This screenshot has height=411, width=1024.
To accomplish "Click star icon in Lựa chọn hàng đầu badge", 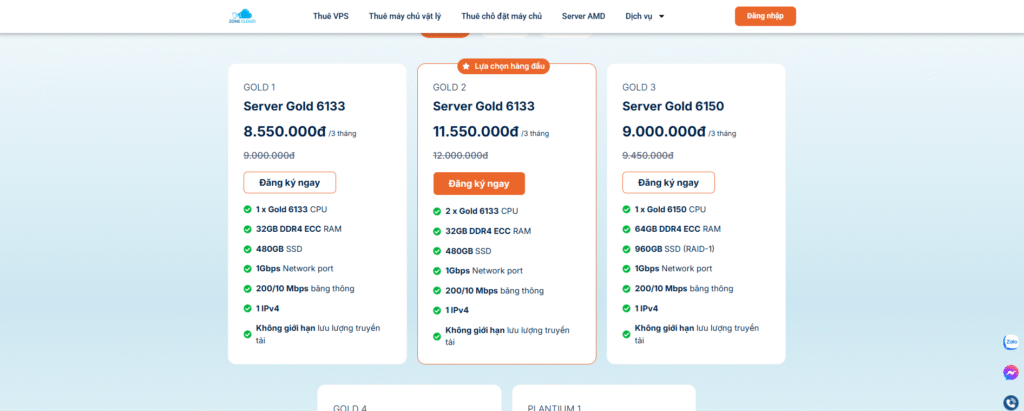I will coord(466,66).
